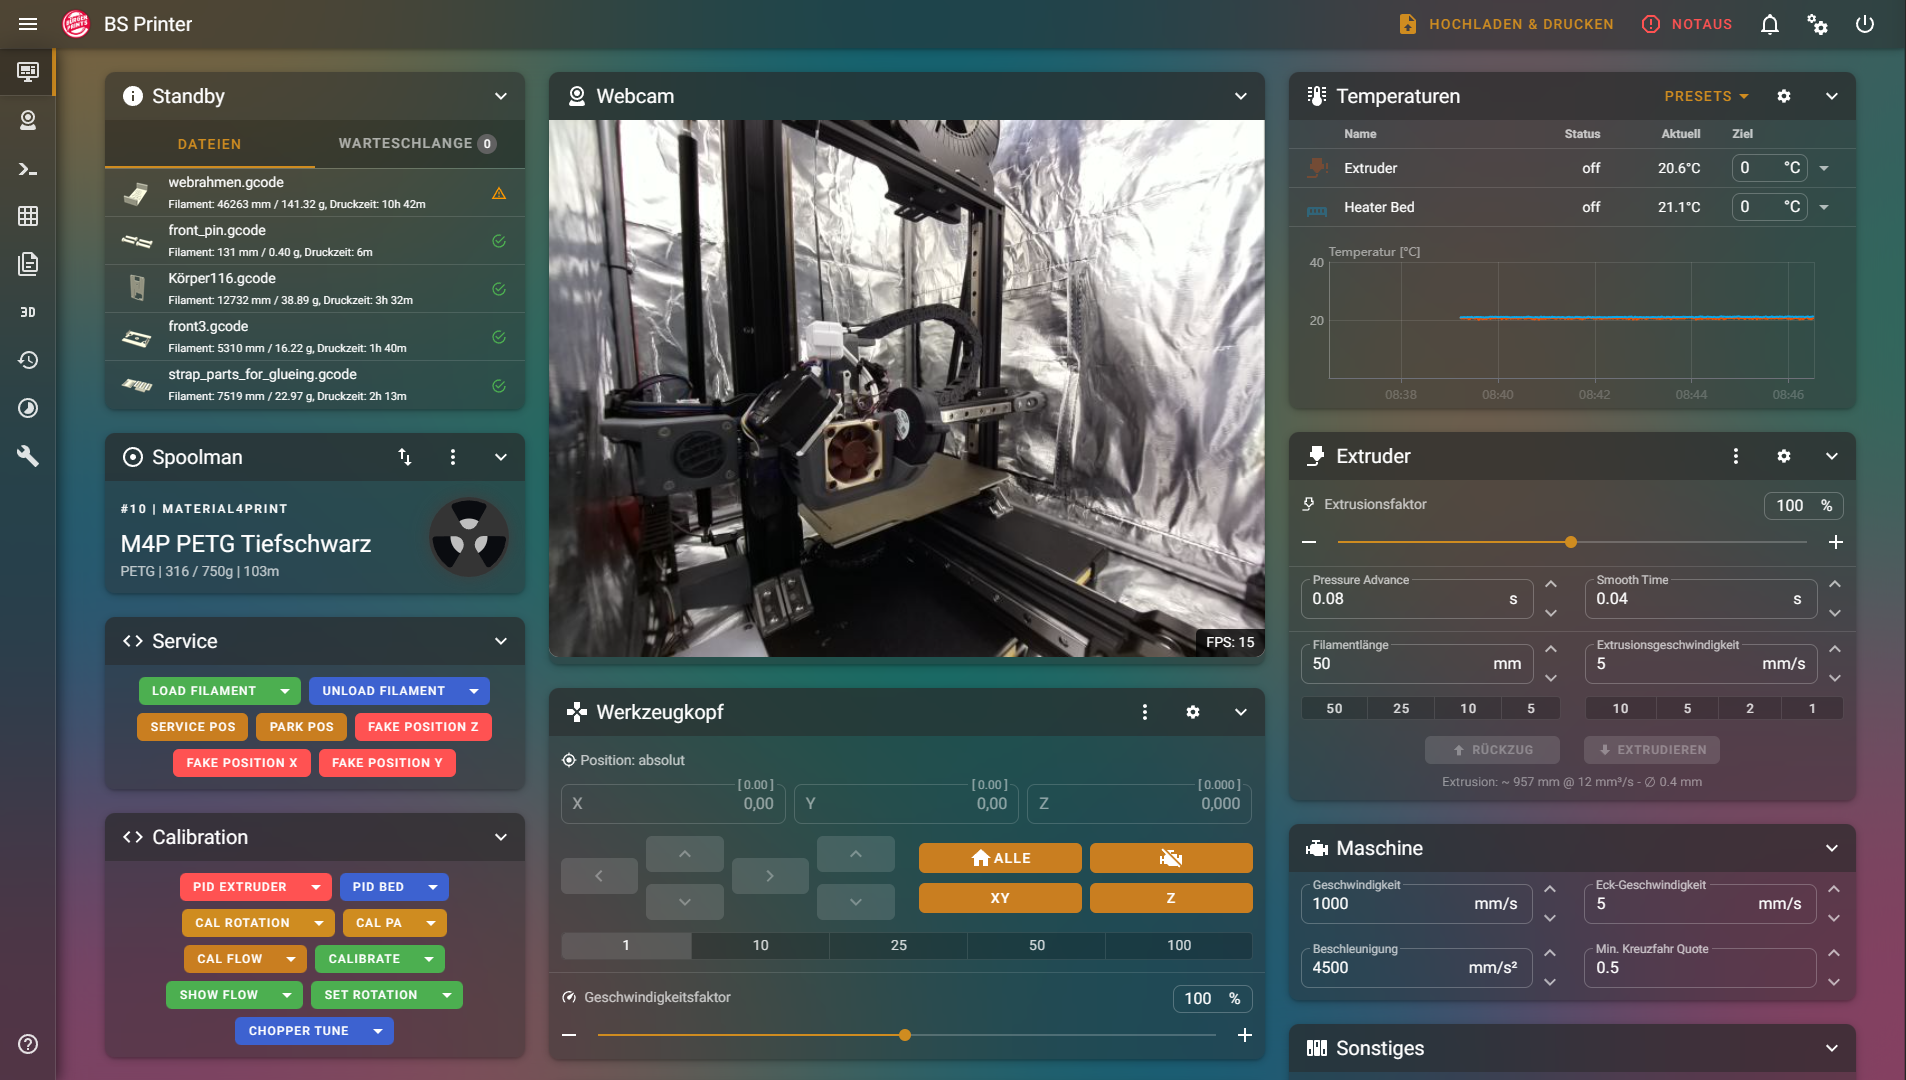The width and height of the screenshot is (1906, 1080).
Task: Select the 25 mm filament length preset
Action: (1401, 708)
